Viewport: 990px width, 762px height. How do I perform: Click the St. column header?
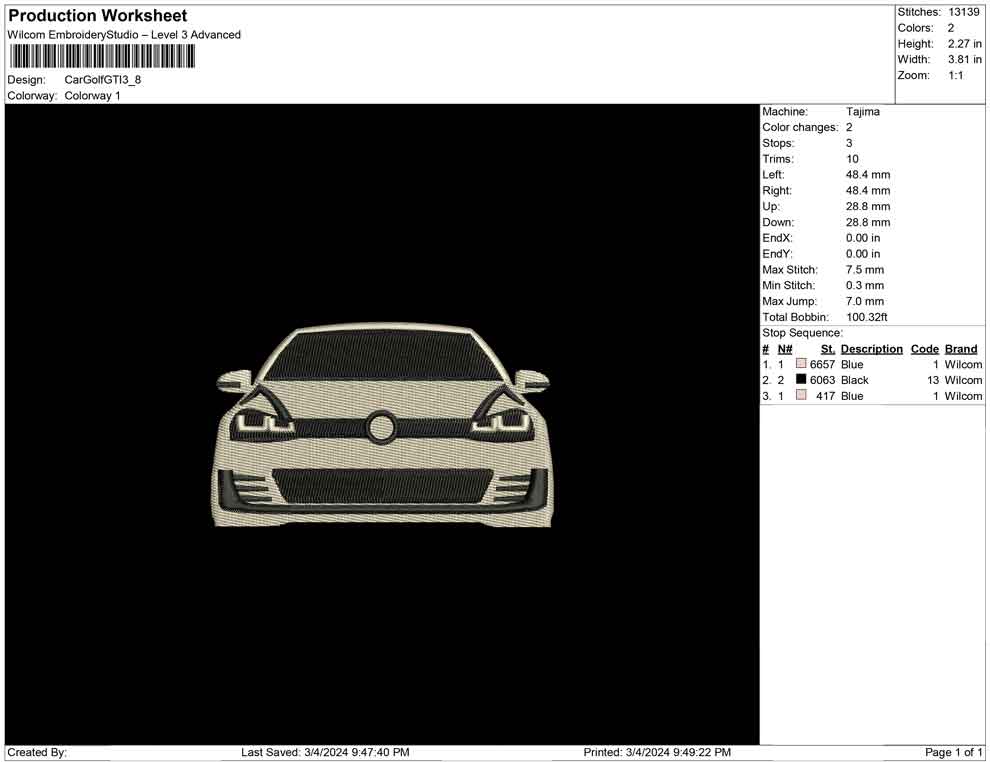[827, 349]
